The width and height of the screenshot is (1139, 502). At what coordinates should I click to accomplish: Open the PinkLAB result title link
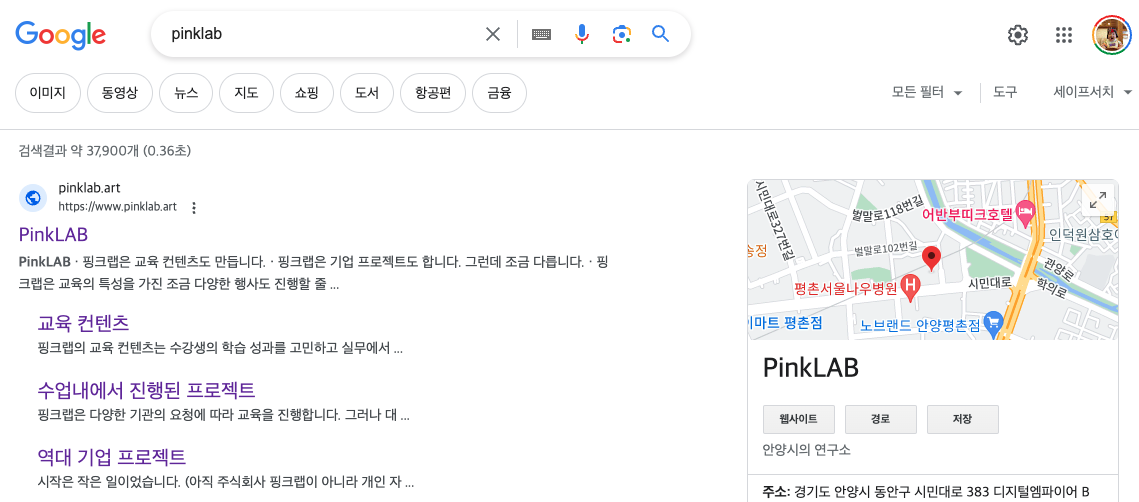(53, 235)
